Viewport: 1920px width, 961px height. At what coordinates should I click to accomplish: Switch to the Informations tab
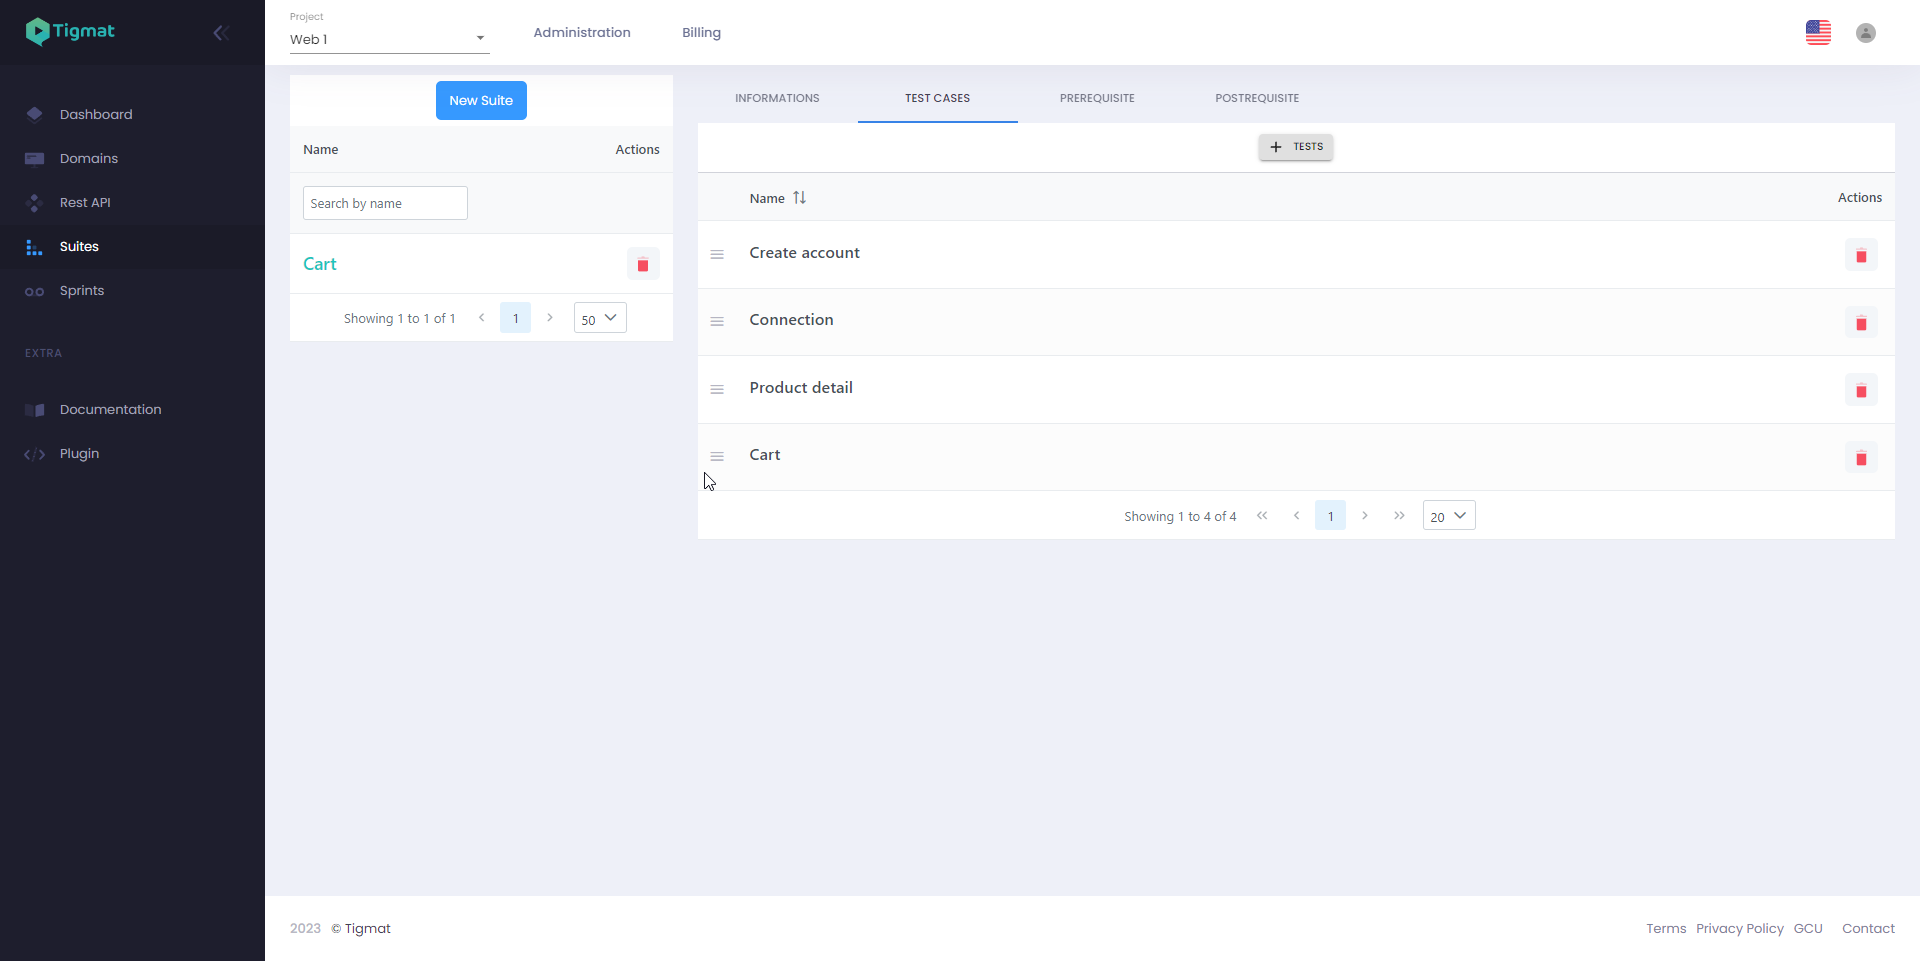[777, 98]
